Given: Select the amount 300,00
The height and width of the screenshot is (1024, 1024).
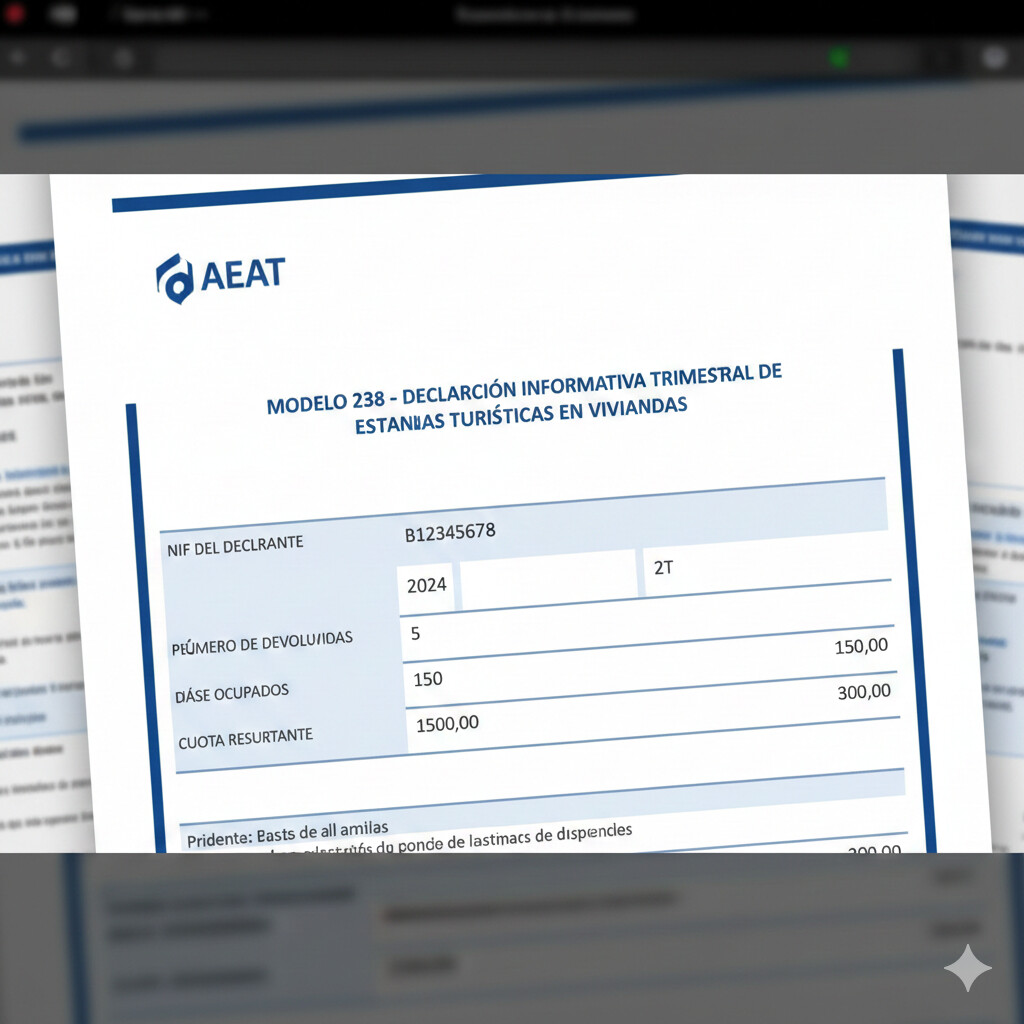Looking at the screenshot, I should tap(864, 692).
